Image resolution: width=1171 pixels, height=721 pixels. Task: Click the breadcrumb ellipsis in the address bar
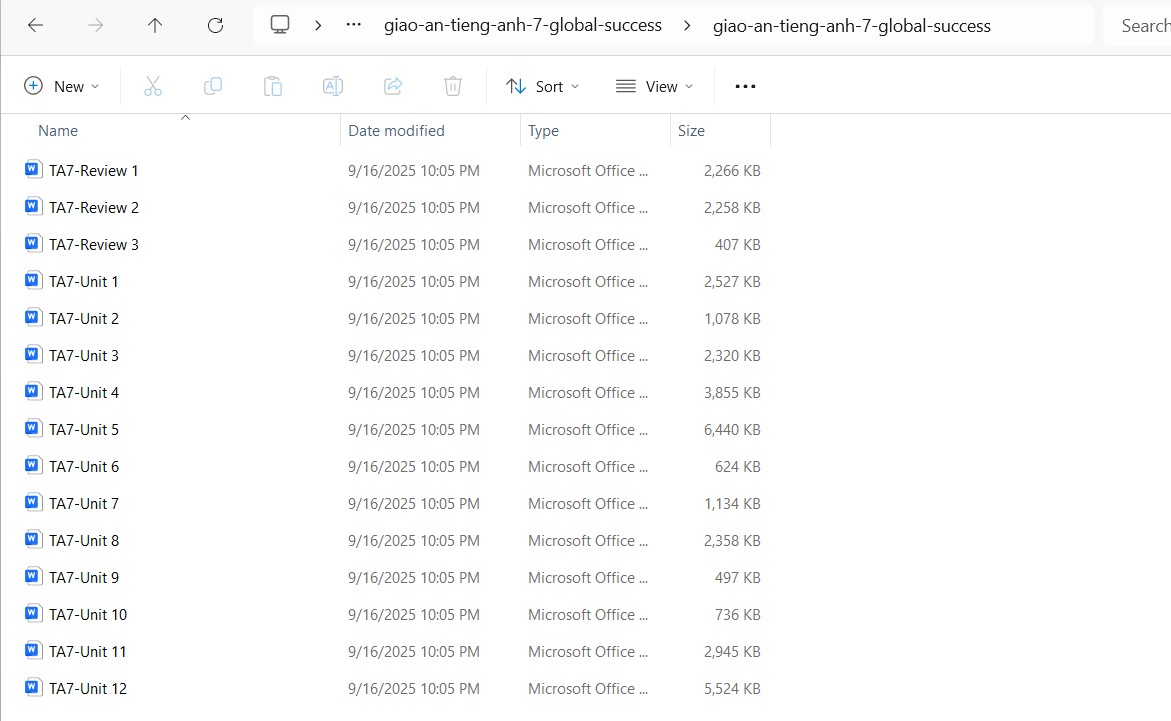click(x=353, y=24)
